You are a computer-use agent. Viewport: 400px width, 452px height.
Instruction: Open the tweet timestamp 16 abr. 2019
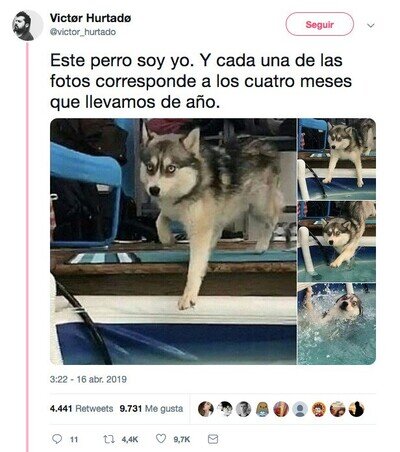pos(88,379)
